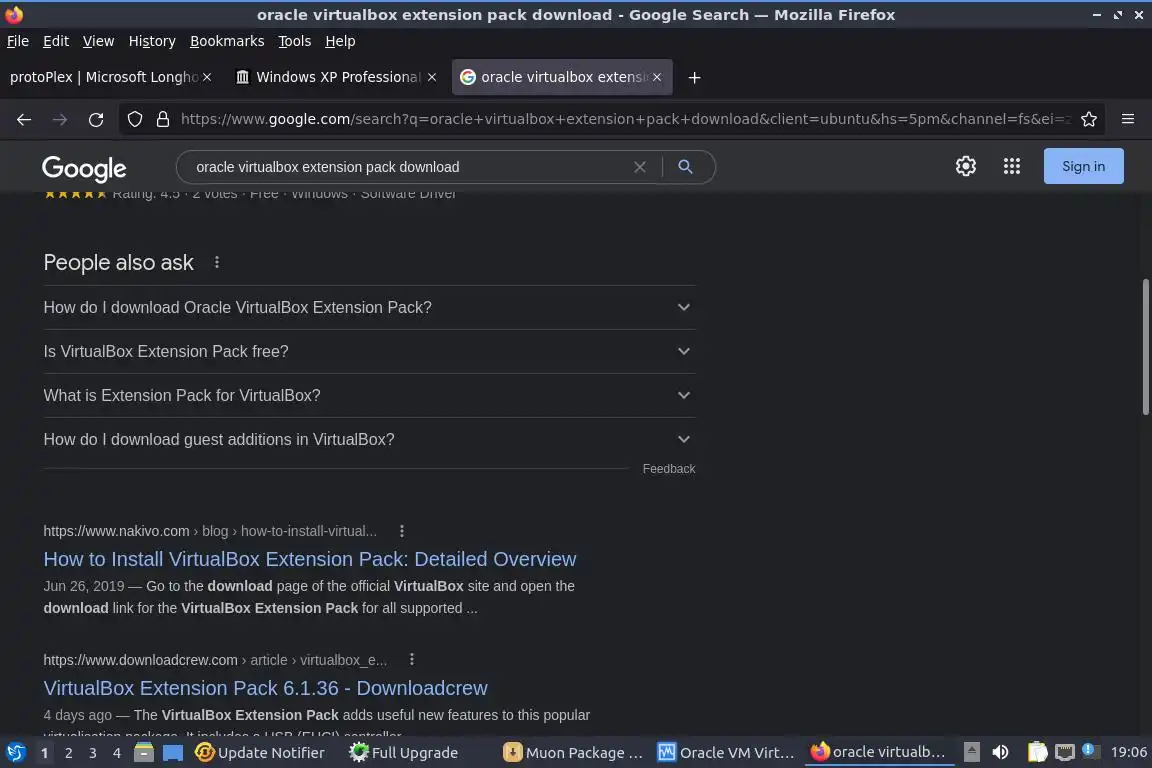Open the Bookmarks menu
The image size is (1152, 768).
point(227,41)
